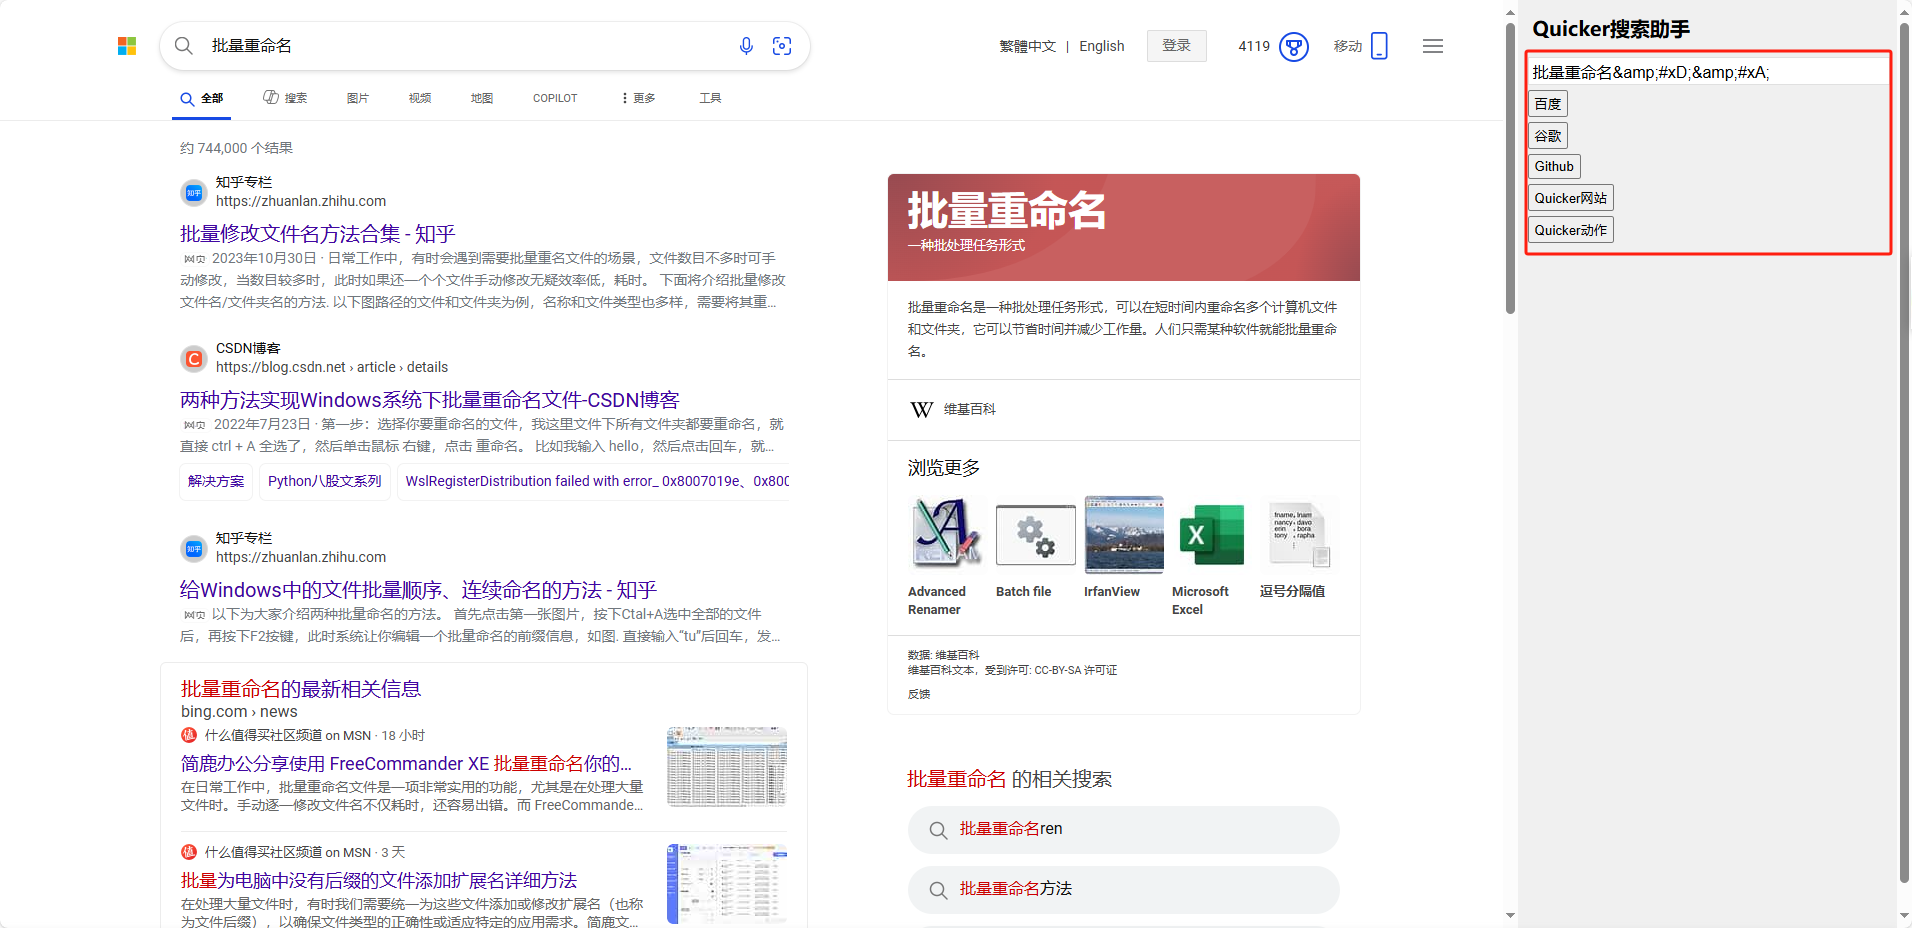Click the MSN source icon for FreeCommander news
Screen dimensions: 1912x928
(189, 735)
